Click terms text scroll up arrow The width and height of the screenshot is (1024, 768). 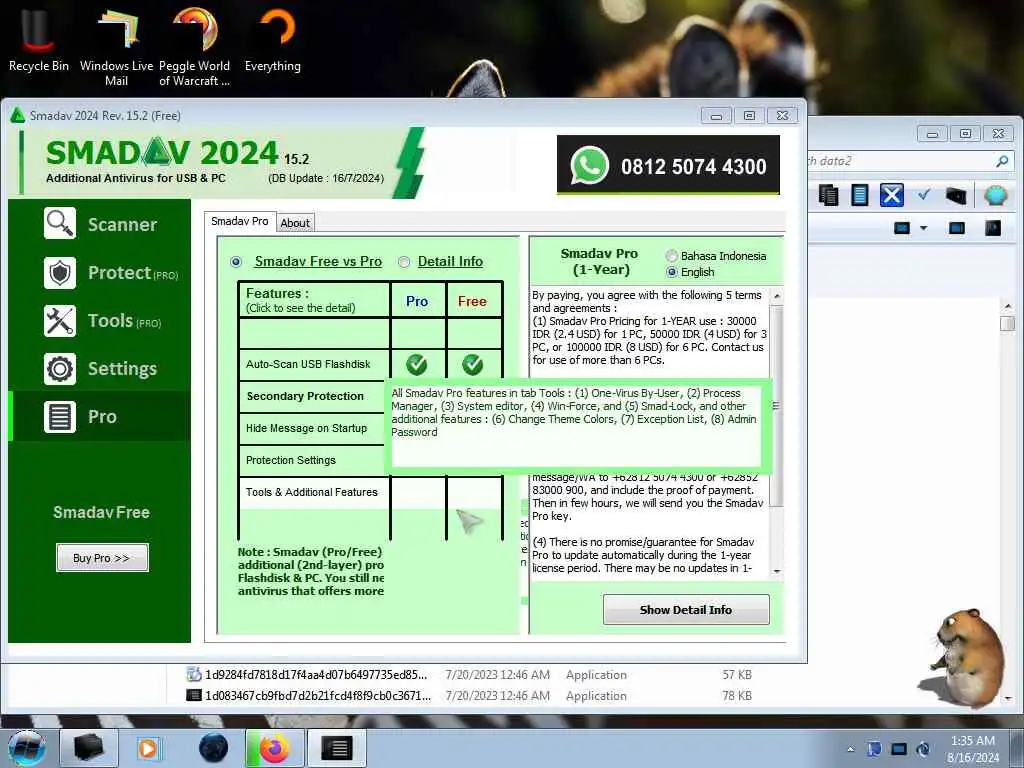click(x=776, y=296)
